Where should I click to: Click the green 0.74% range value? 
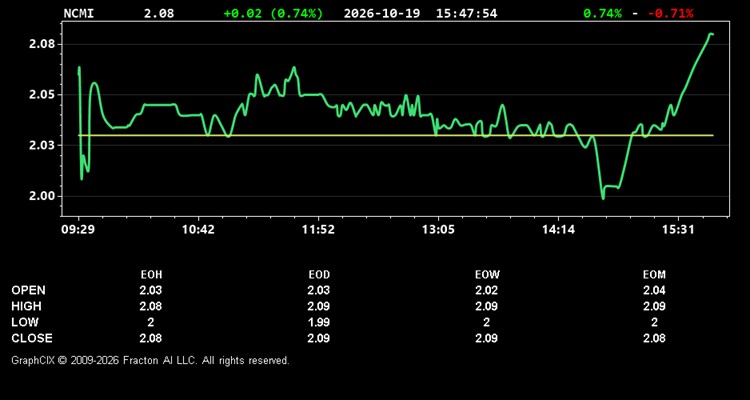603,13
